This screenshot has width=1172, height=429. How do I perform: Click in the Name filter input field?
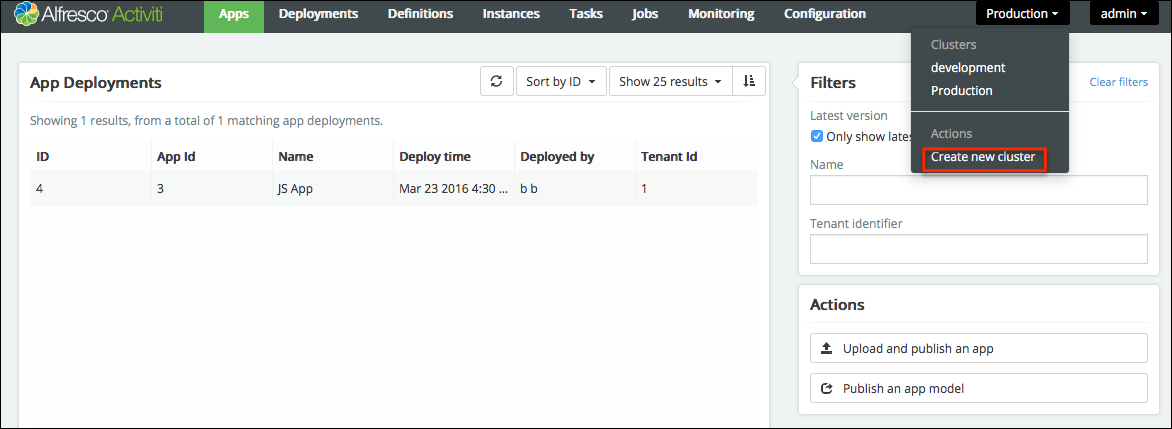978,190
